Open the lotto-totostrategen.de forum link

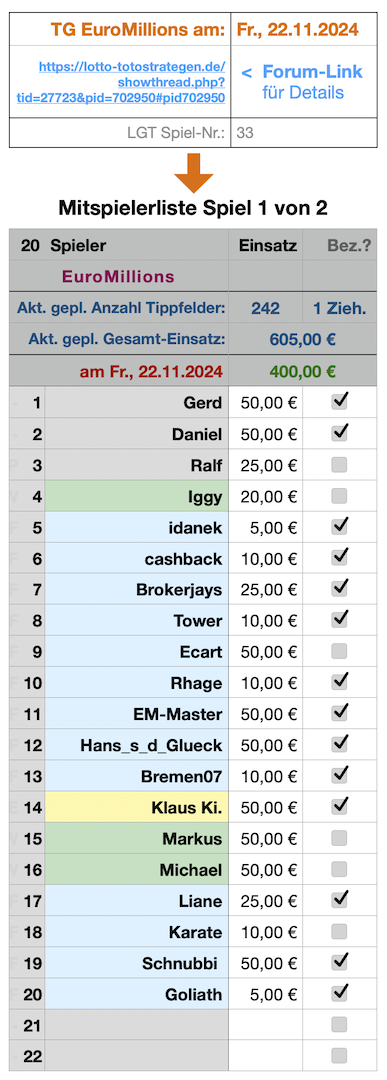121,83
